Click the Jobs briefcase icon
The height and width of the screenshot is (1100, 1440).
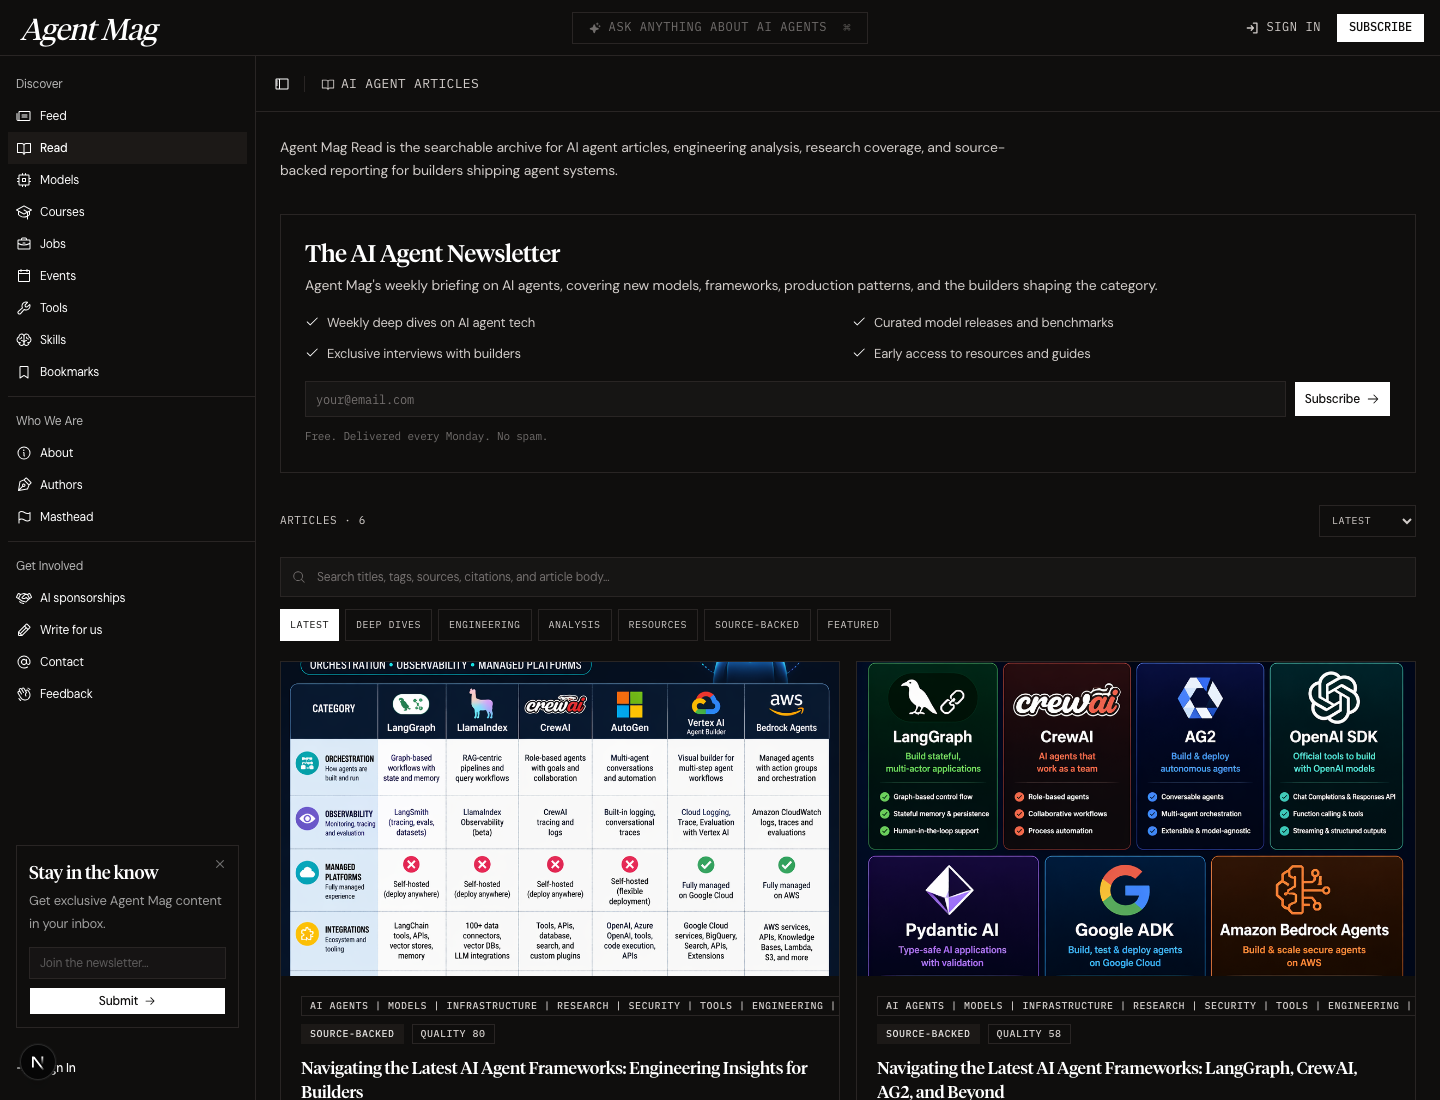tap(24, 244)
